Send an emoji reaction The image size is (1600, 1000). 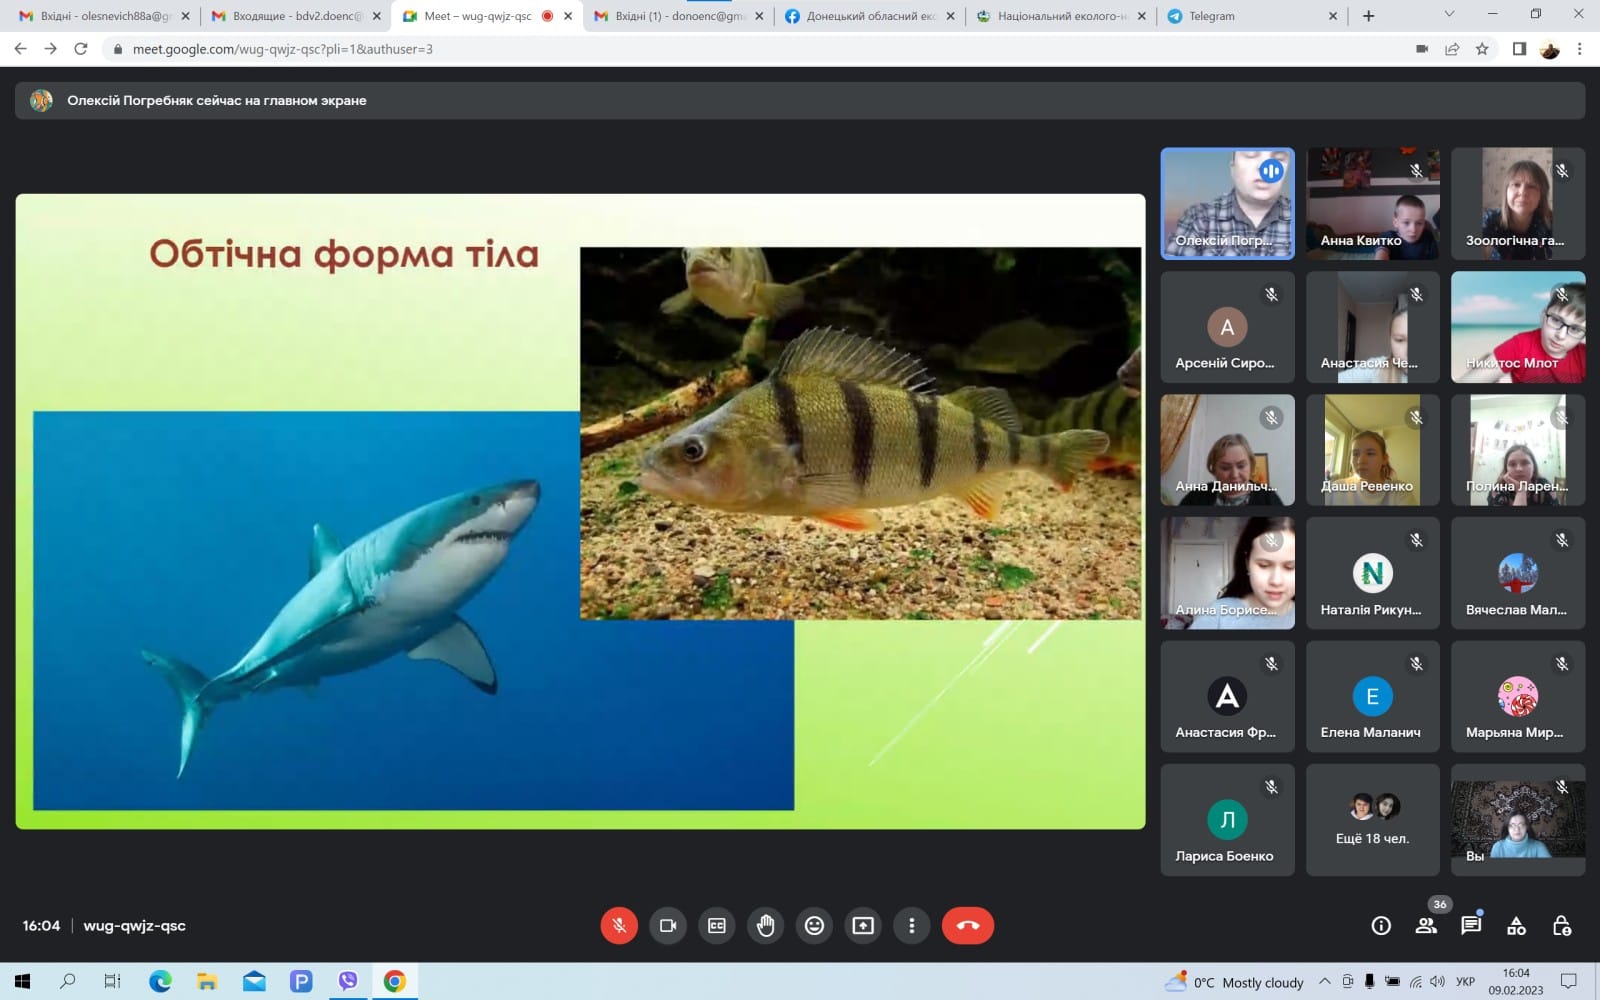tap(814, 926)
